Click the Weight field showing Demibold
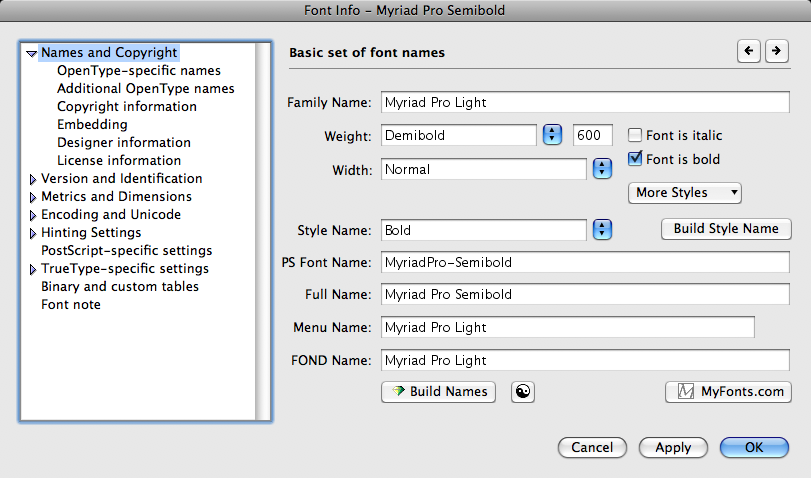The width and height of the screenshot is (811, 478). 459,135
